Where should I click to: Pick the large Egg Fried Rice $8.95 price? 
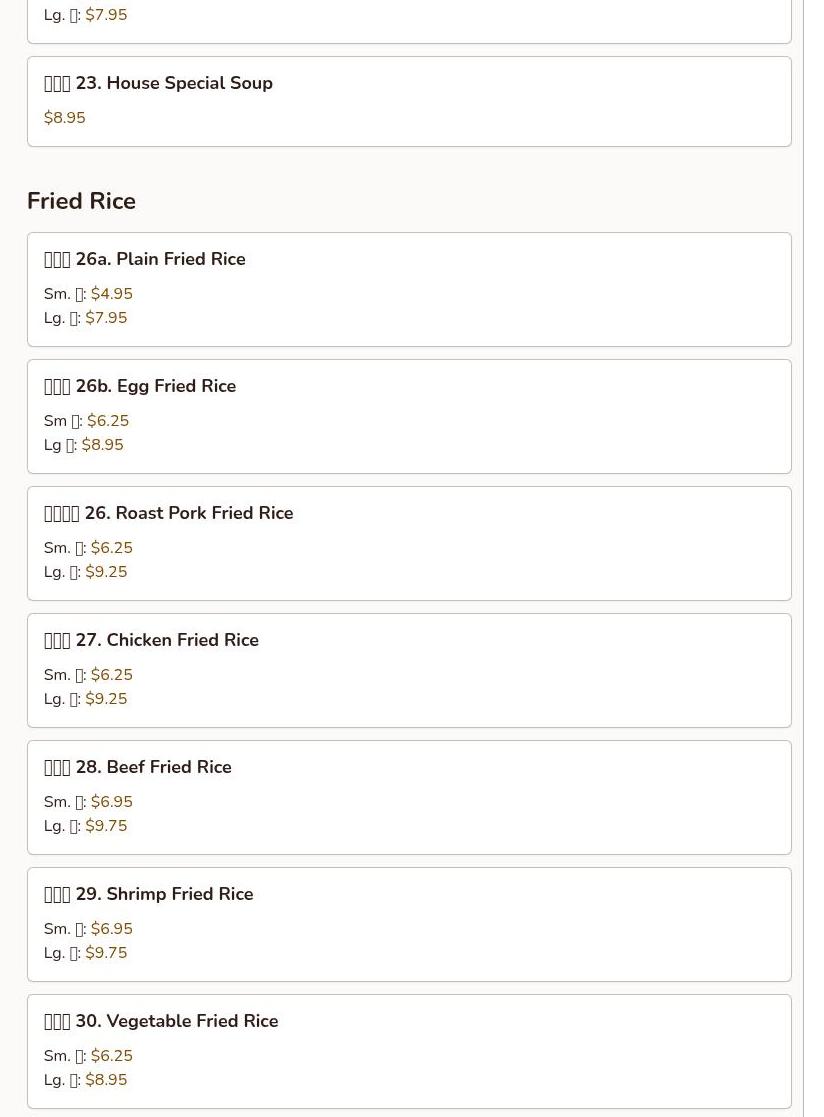point(102,445)
